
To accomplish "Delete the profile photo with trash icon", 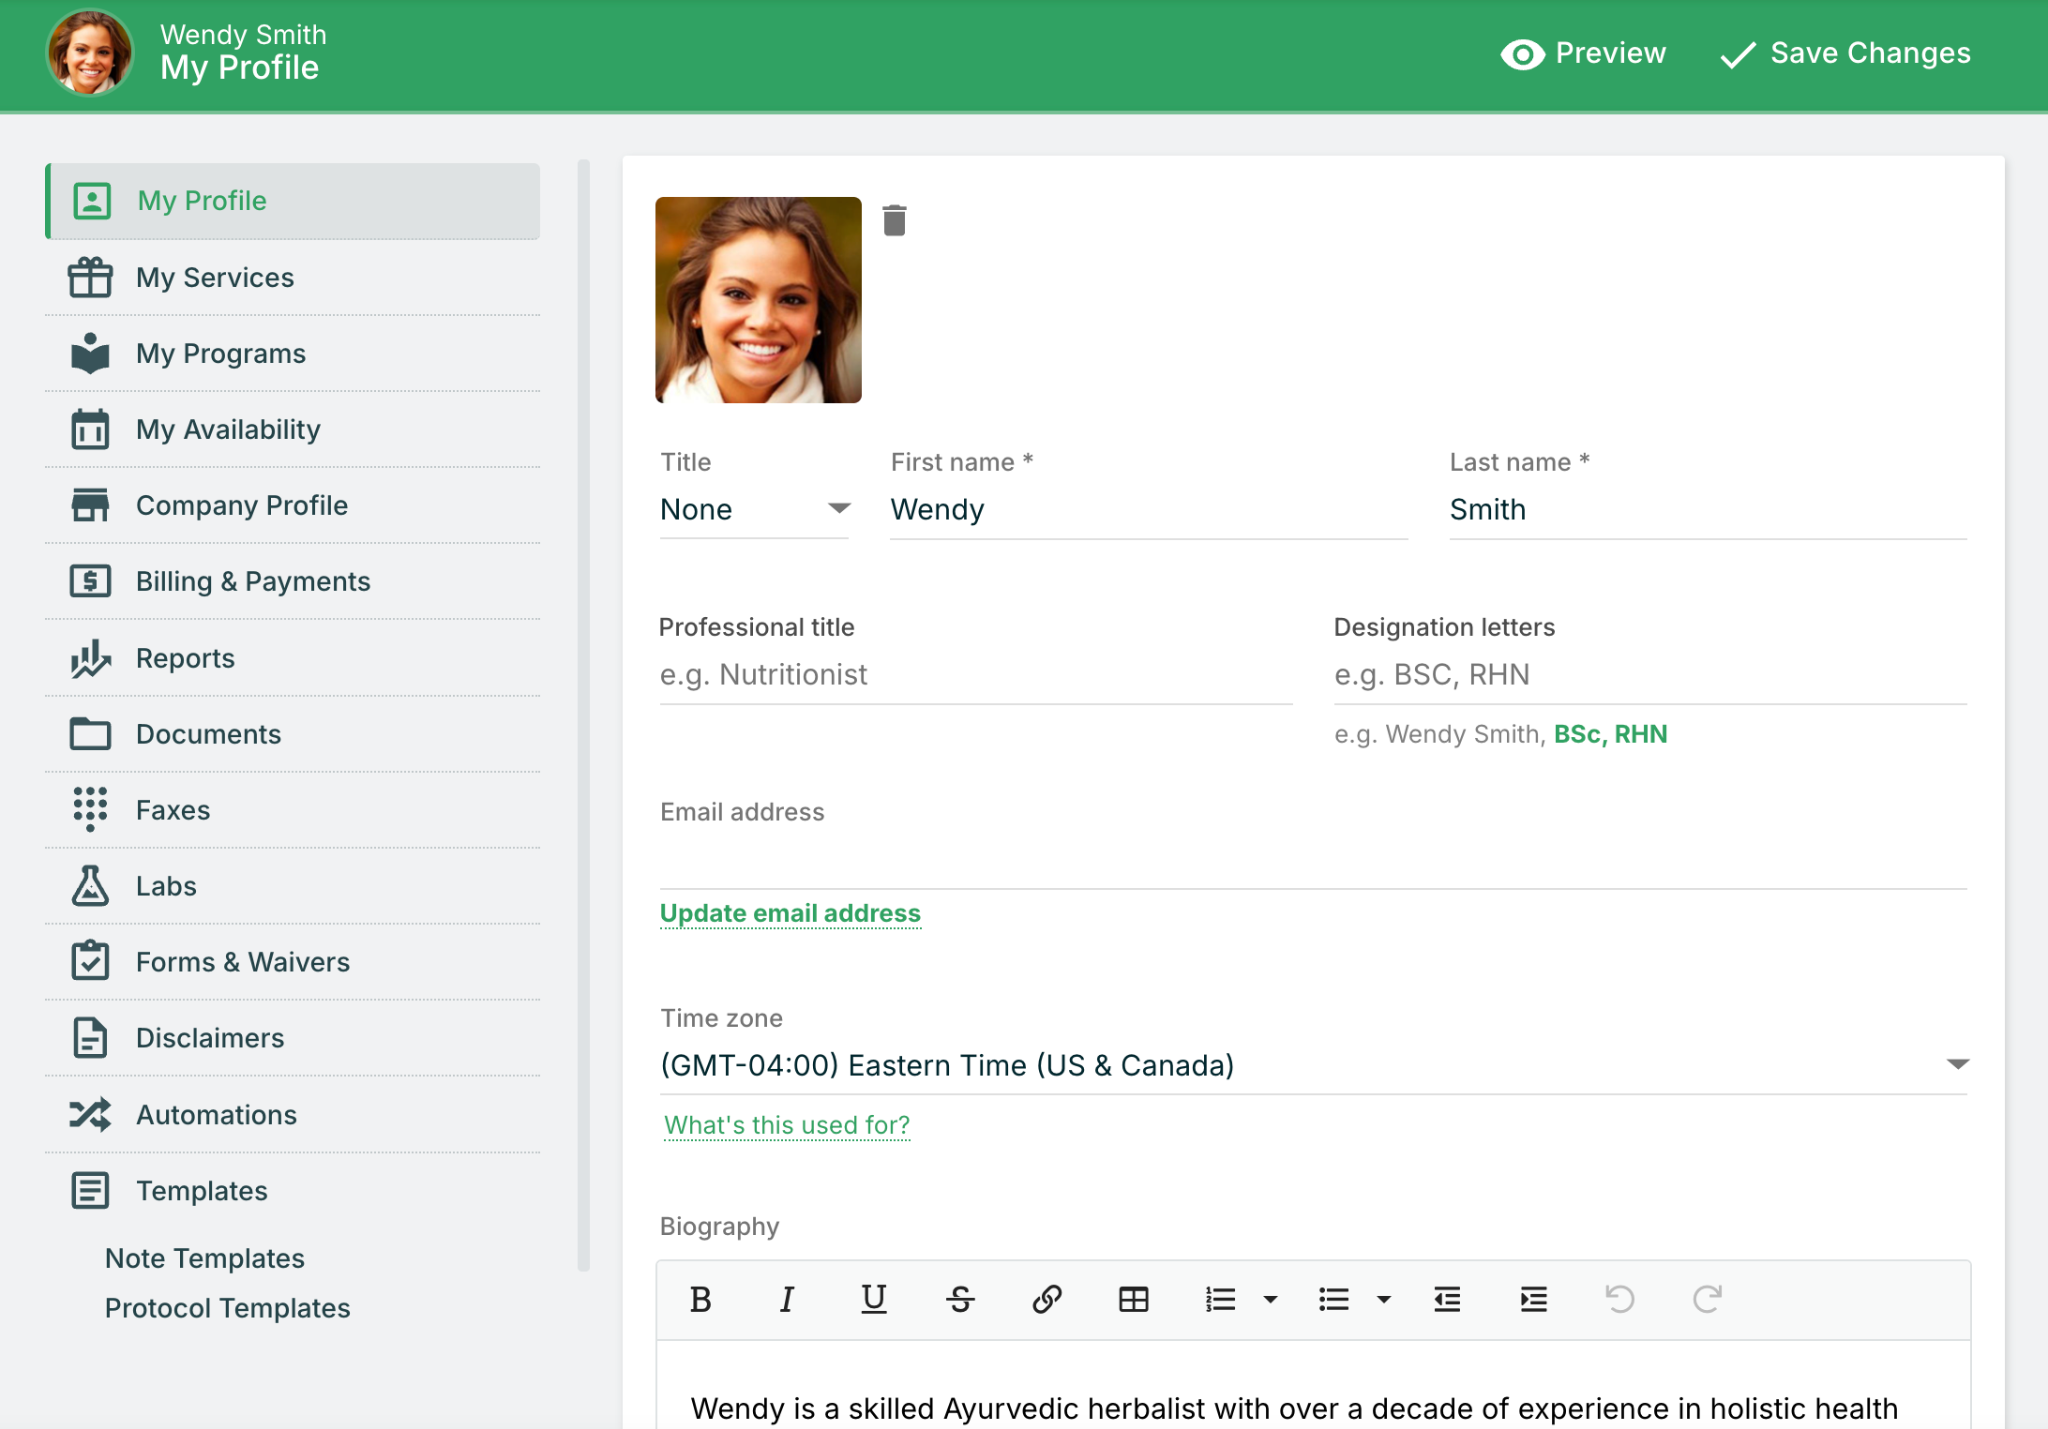I will coord(894,220).
